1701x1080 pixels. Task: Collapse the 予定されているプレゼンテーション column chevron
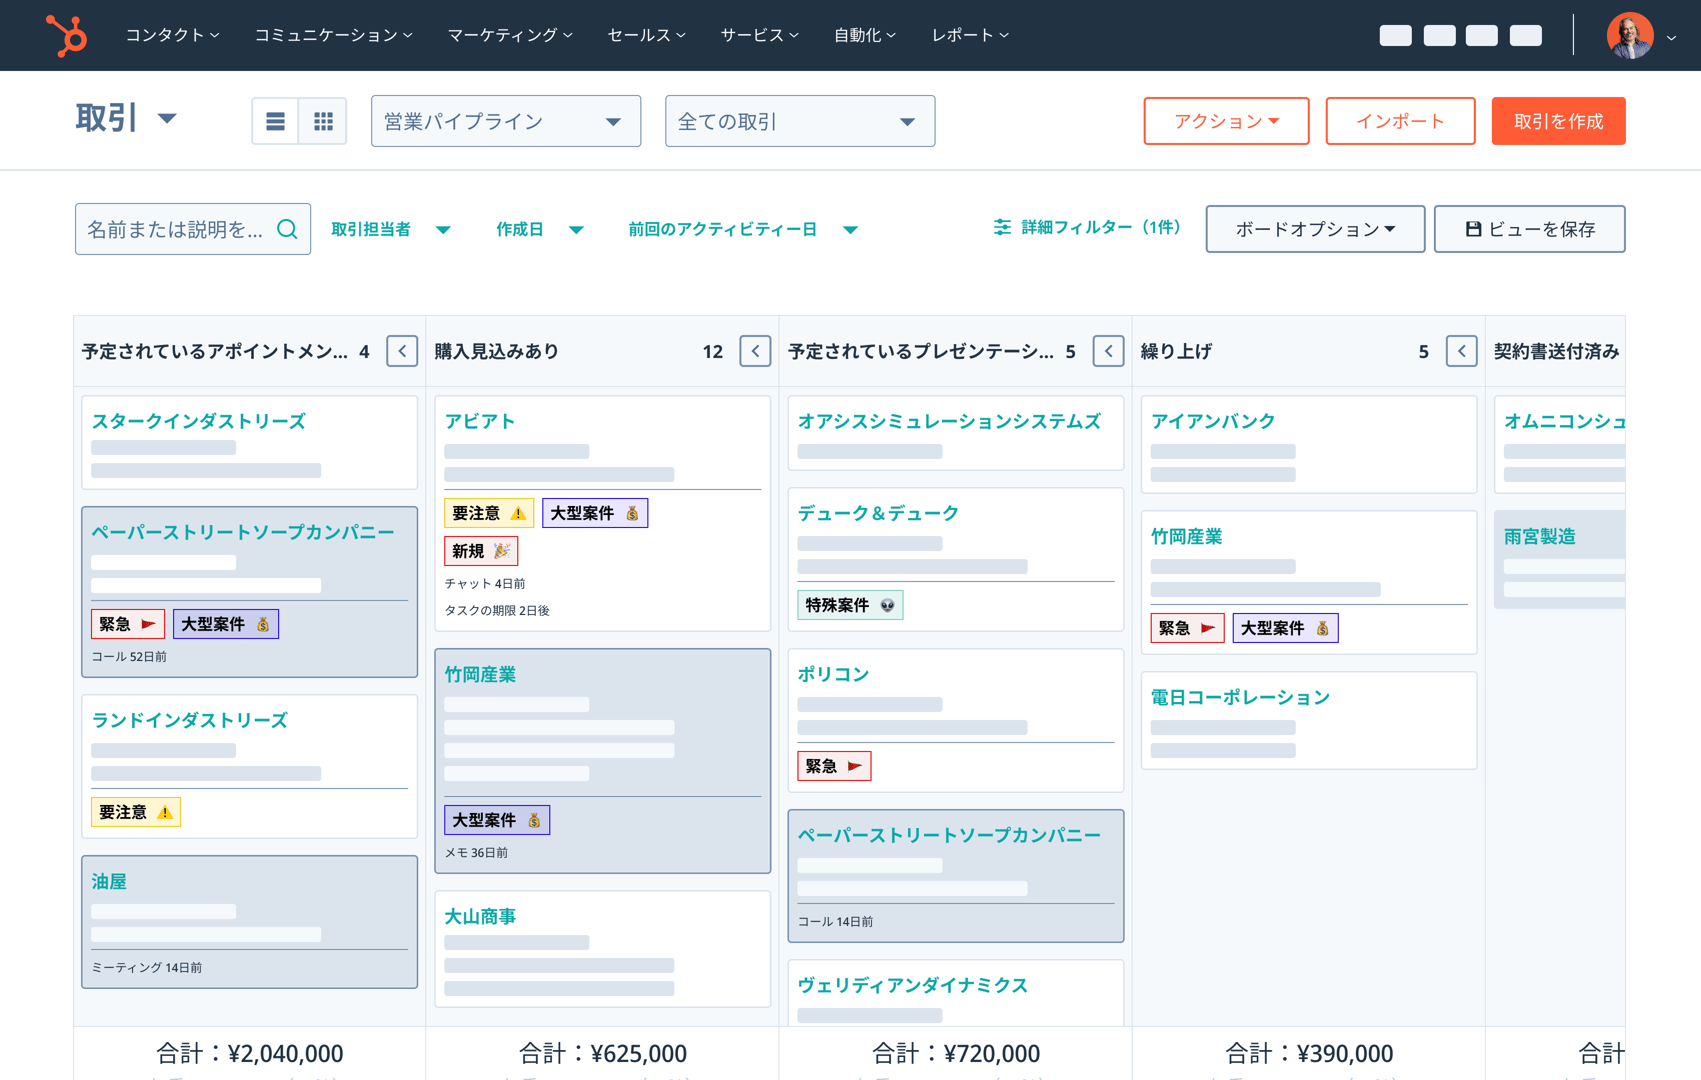click(1108, 351)
